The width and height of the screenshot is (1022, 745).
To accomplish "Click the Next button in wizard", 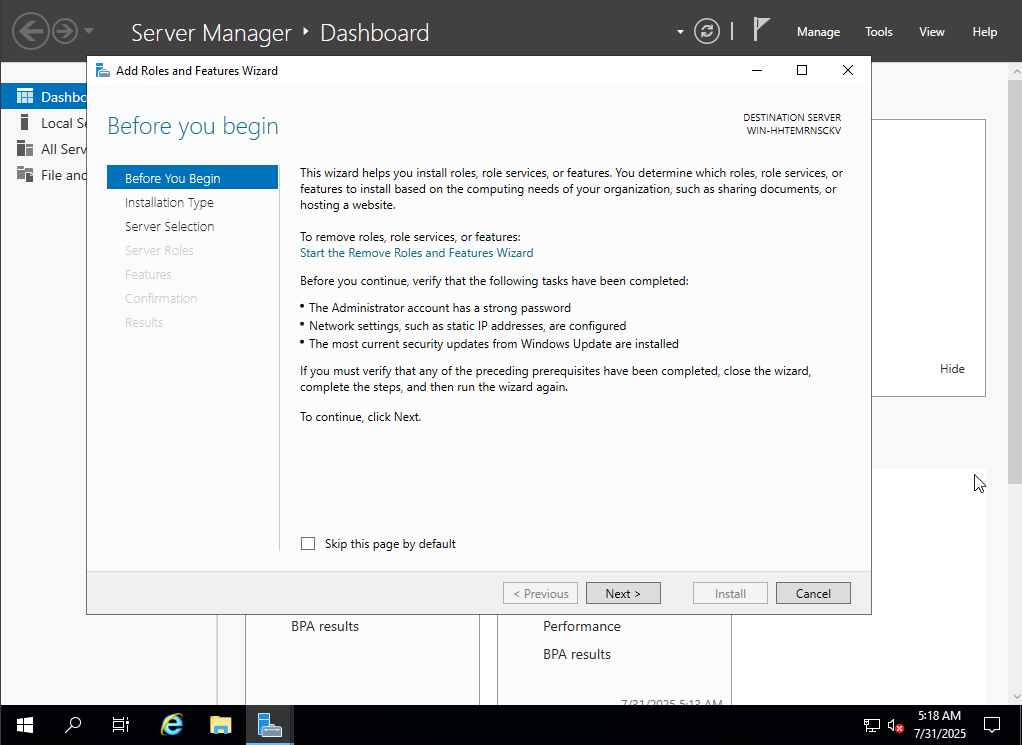I will [626, 593].
